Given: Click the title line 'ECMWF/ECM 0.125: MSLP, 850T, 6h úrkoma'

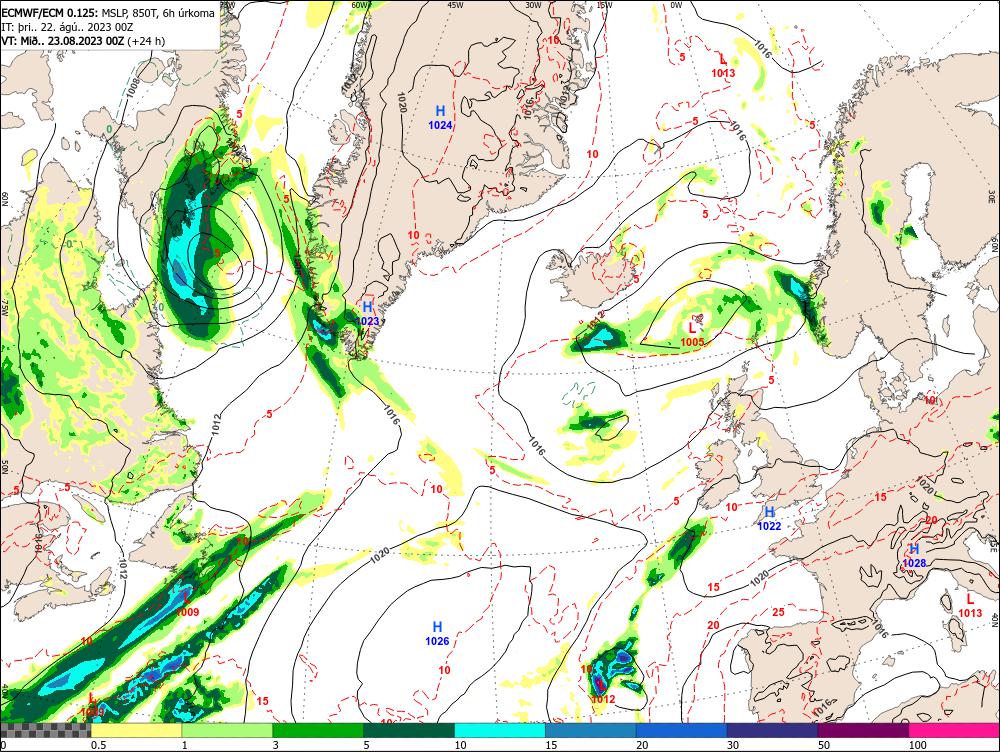Looking at the screenshot, I should [108, 12].
